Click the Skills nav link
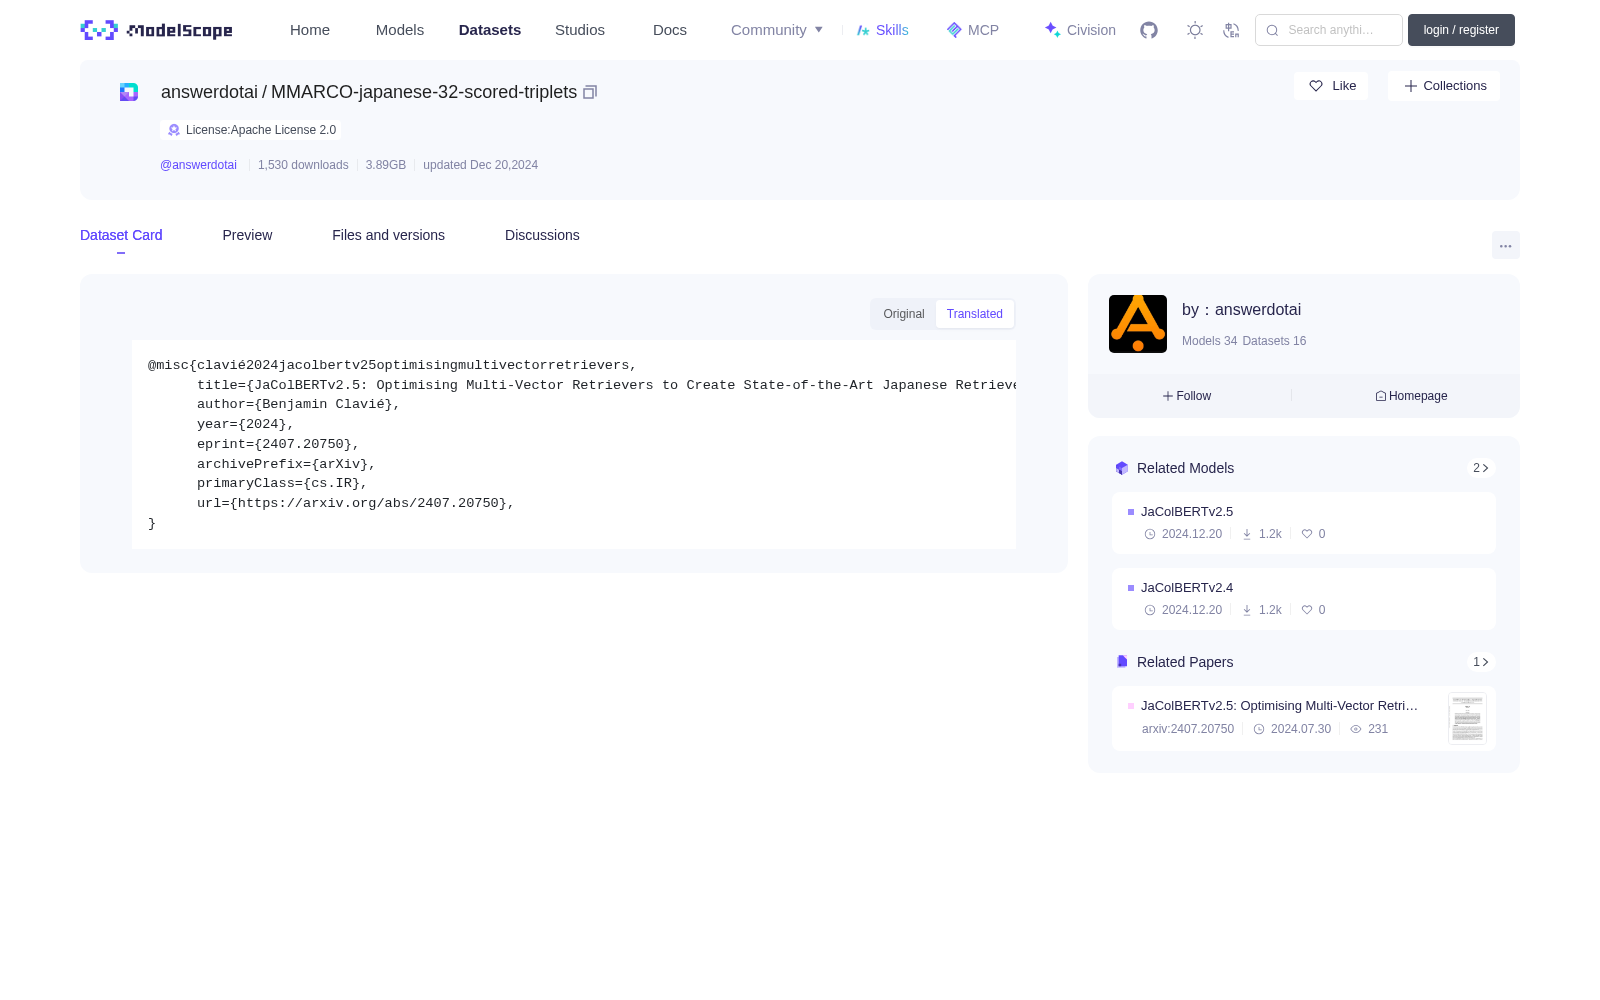 [x=883, y=30]
